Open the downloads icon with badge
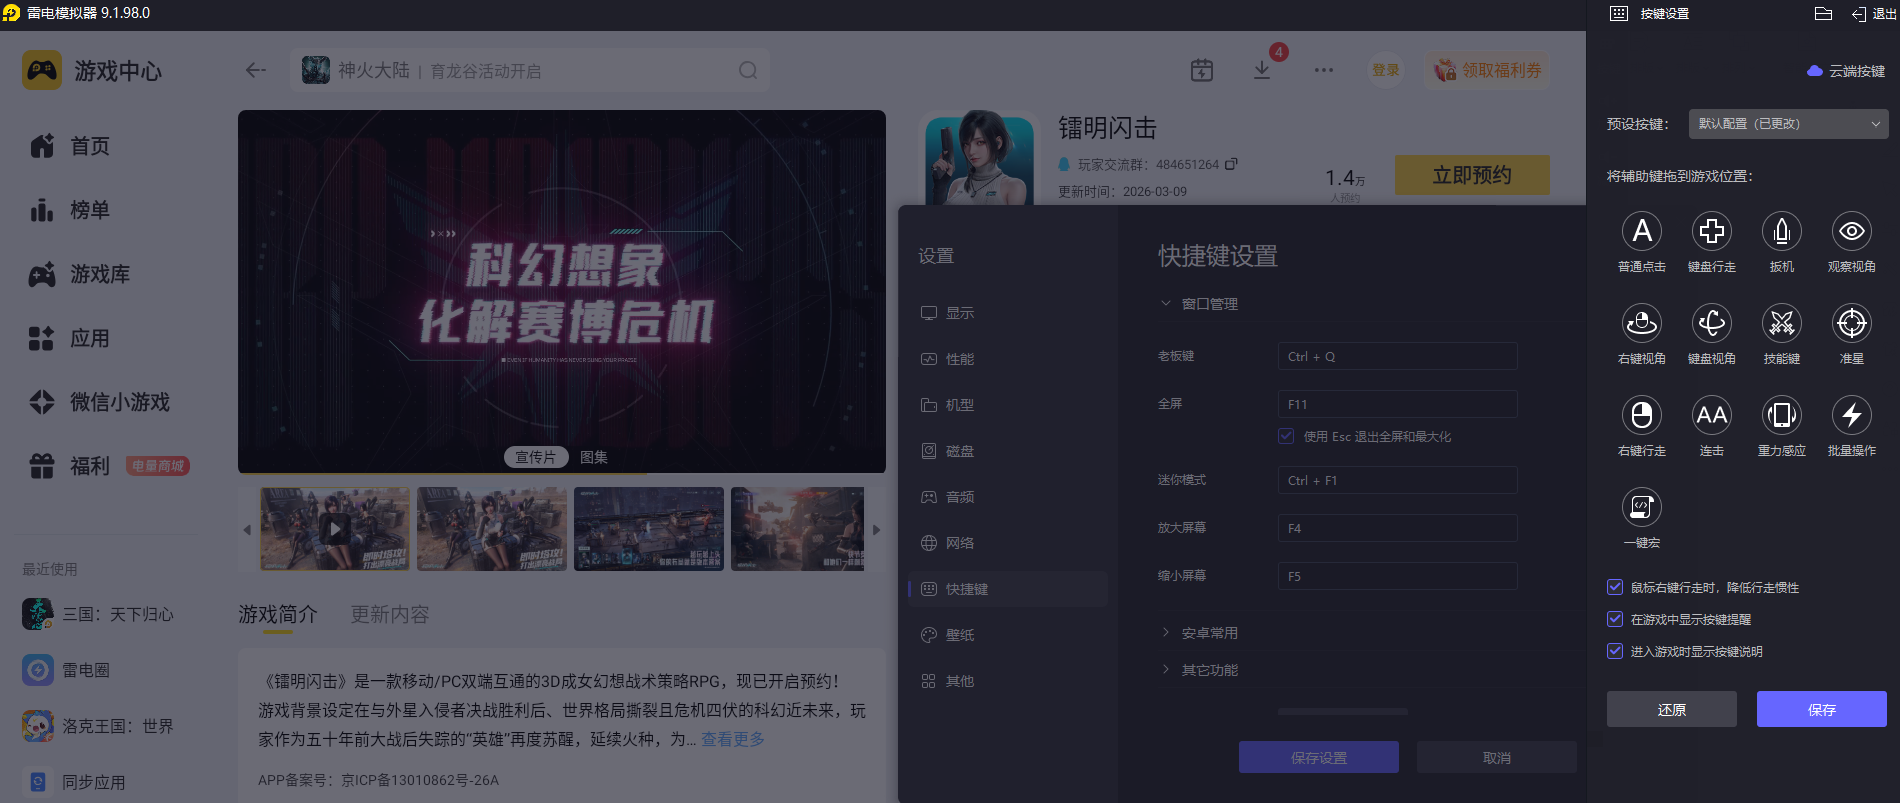This screenshot has width=1900, height=803. click(x=1262, y=70)
